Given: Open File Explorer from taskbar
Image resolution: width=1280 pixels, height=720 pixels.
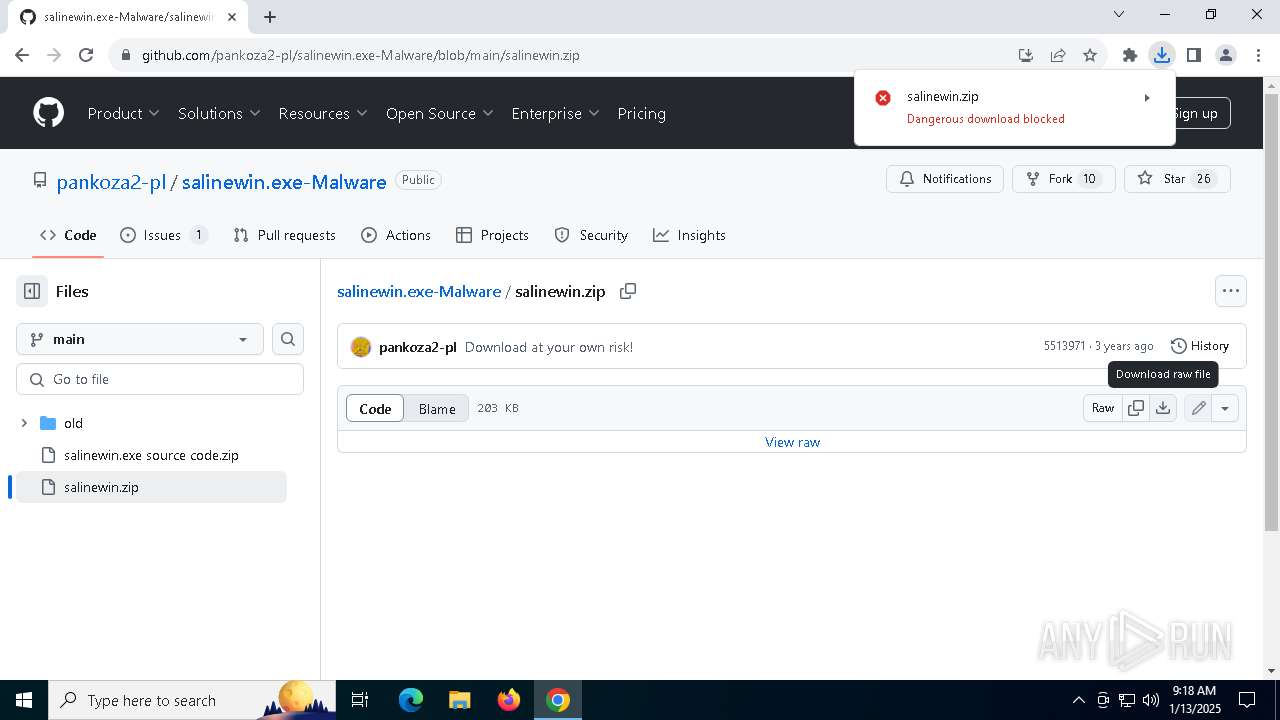Looking at the screenshot, I should [460, 700].
